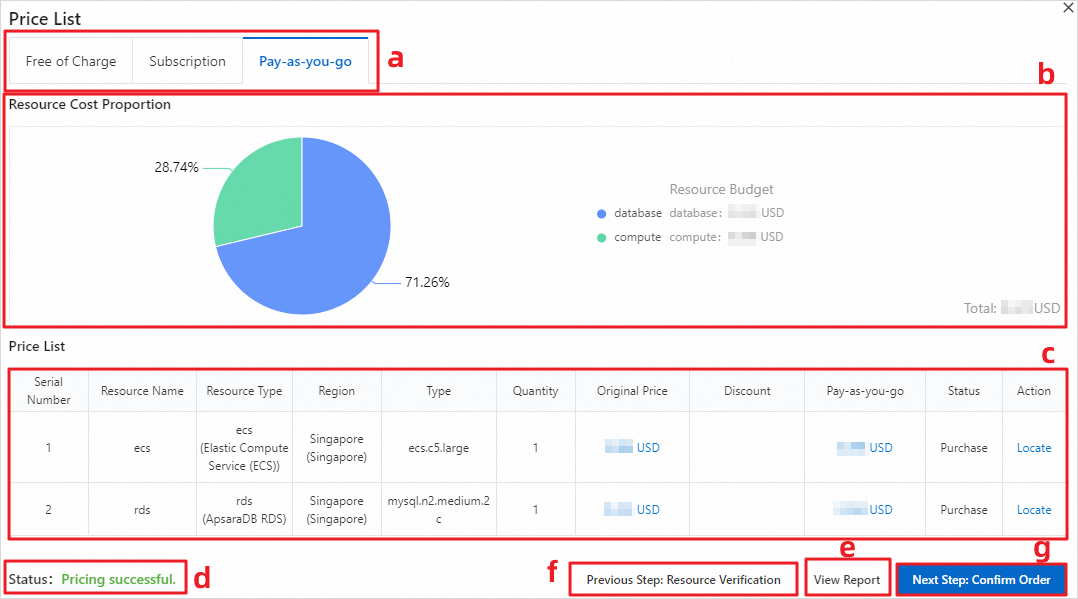Click the compute legend dot
The image size is (1078, 599).
pyautogui.click(x=602, y=238)
